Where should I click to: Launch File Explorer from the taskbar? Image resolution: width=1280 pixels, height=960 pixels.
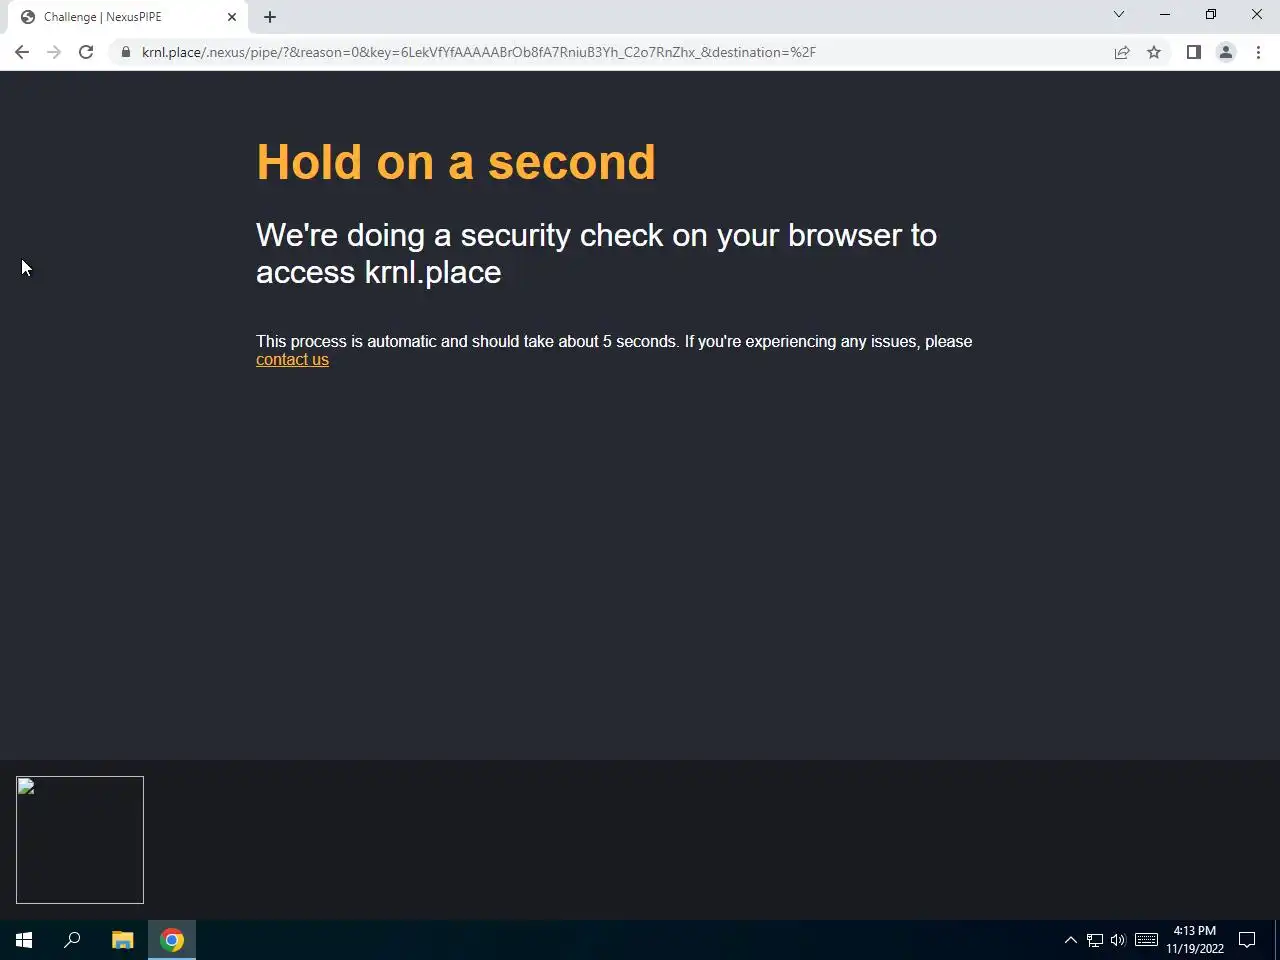(x=122, y=940)
